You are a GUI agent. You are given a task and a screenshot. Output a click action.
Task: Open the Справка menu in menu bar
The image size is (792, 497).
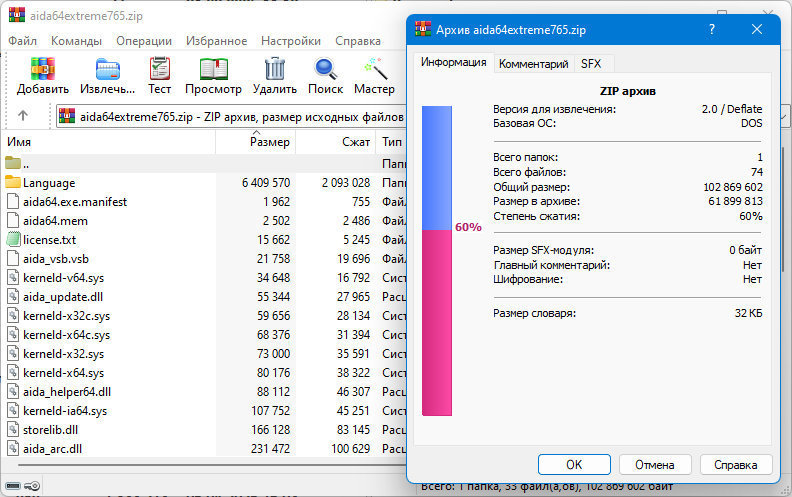pyautogui.click(x=358, y=41)
